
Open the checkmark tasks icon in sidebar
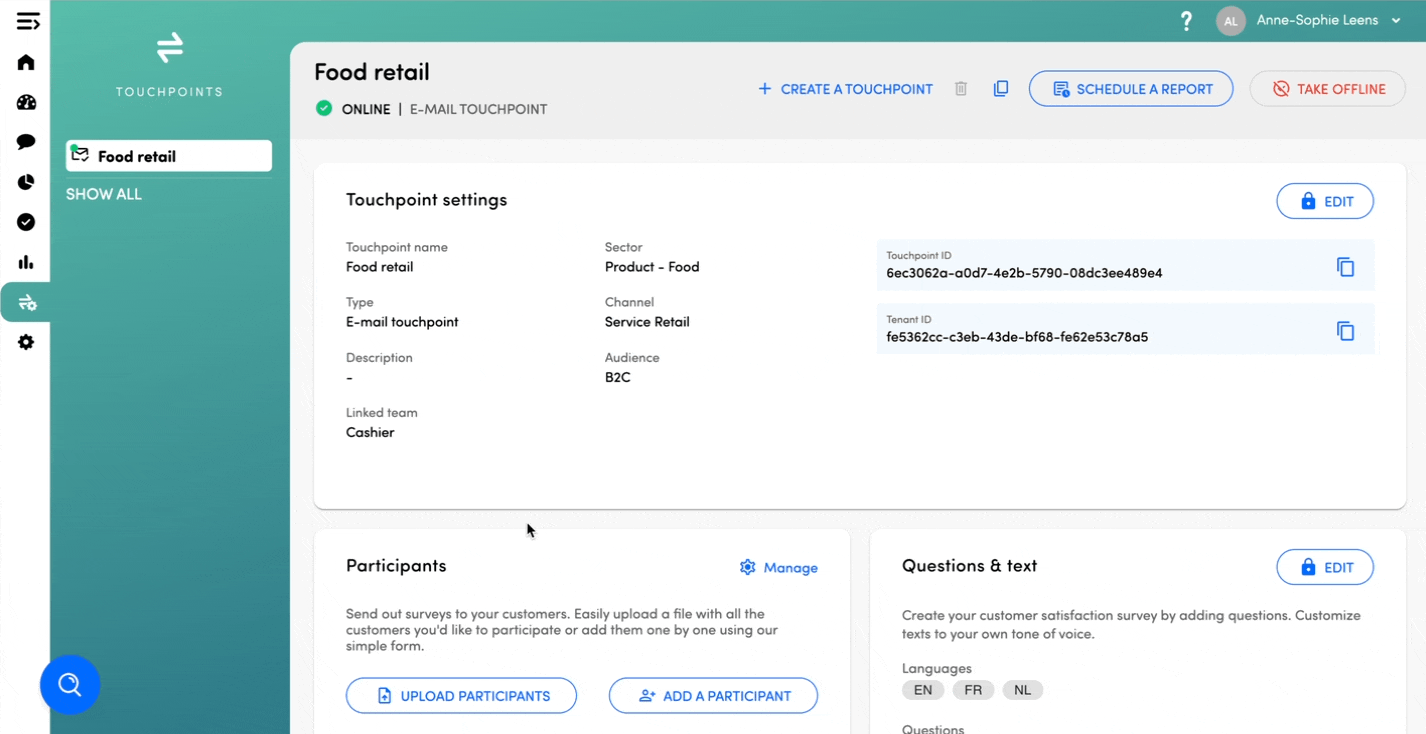(26, 222)
